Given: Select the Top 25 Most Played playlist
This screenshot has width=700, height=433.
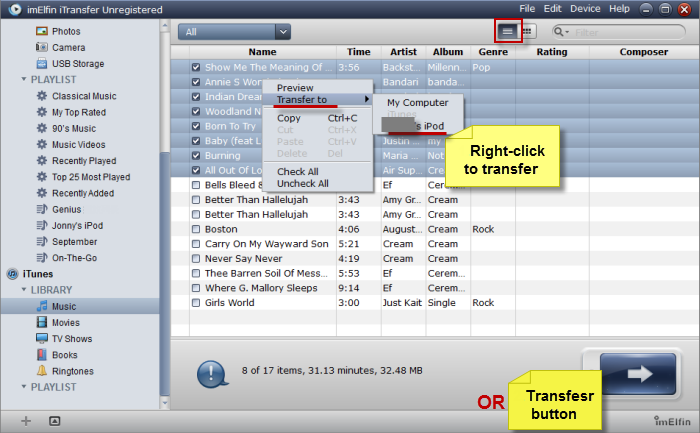Looking at the screenshot, I should point(91,177).
